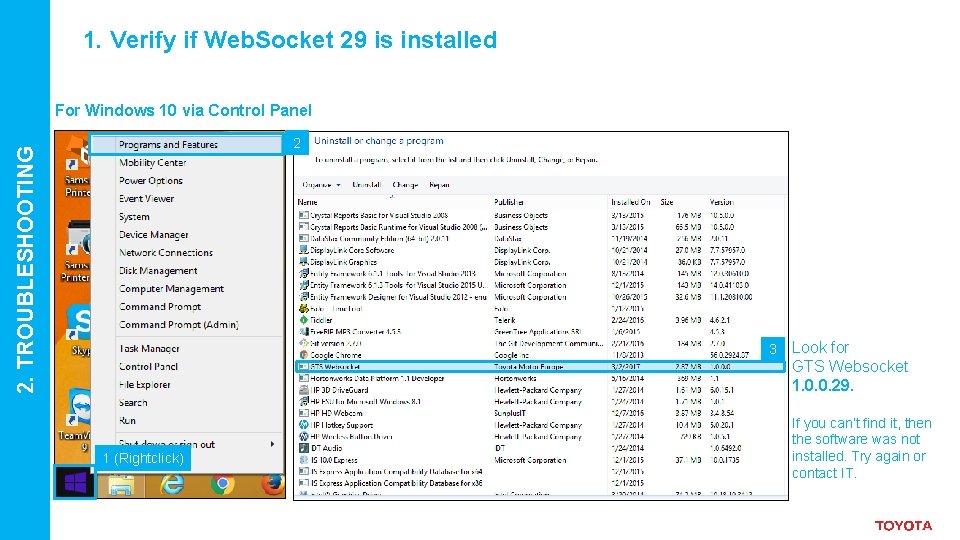
Task: Click the SunplusIT publisher cell
Action: point(510,413)
